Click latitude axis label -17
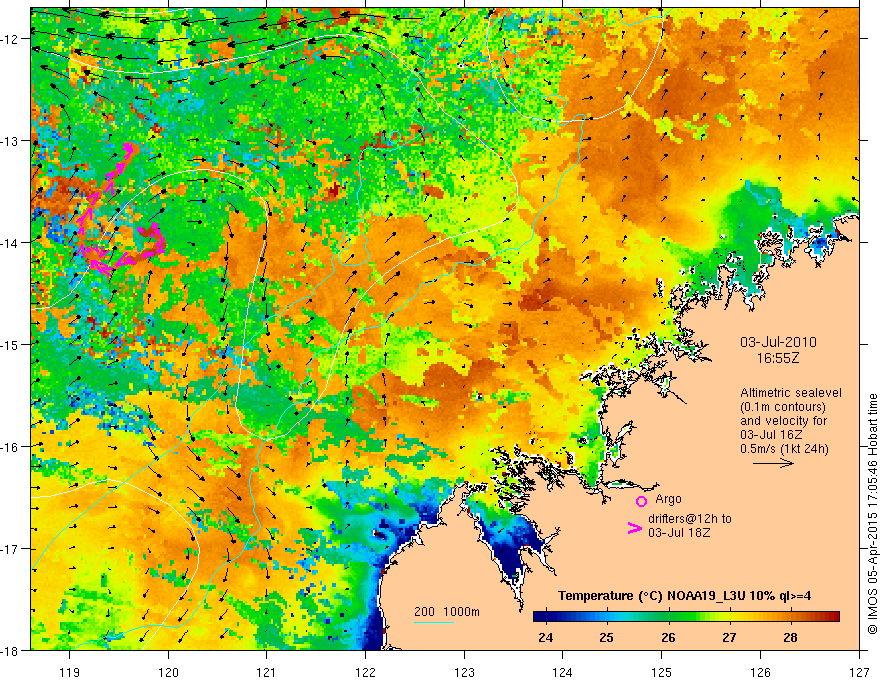The height and width of the screenshot is (680, 880). point(11,549)
